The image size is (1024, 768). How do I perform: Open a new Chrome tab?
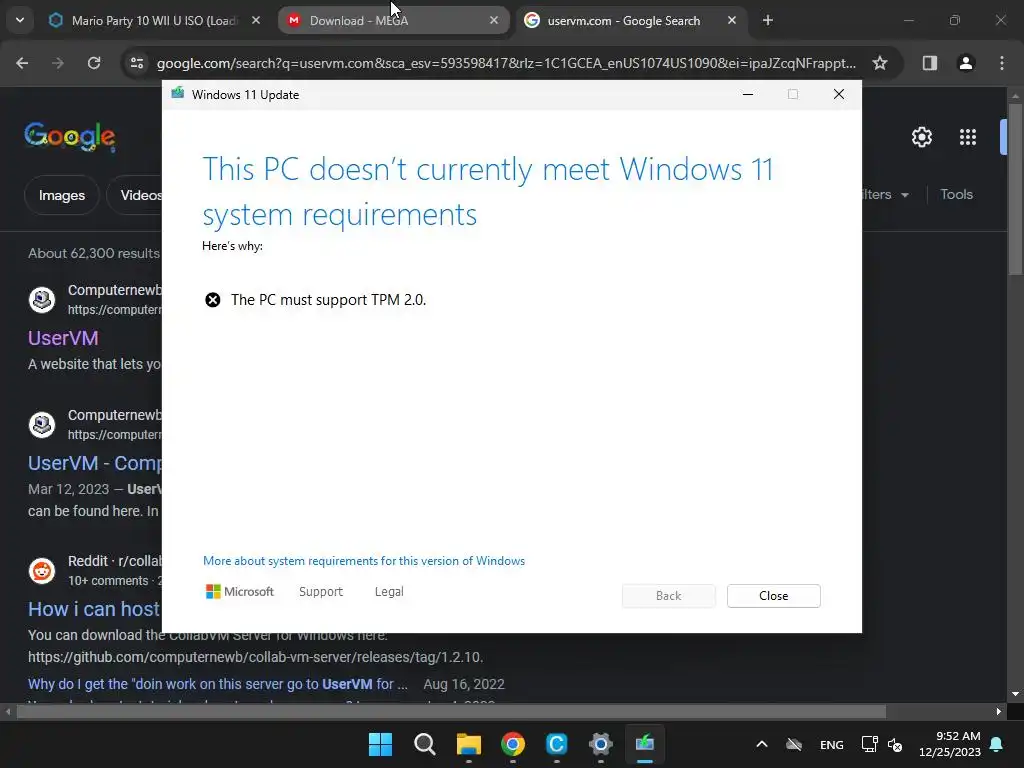768,21
